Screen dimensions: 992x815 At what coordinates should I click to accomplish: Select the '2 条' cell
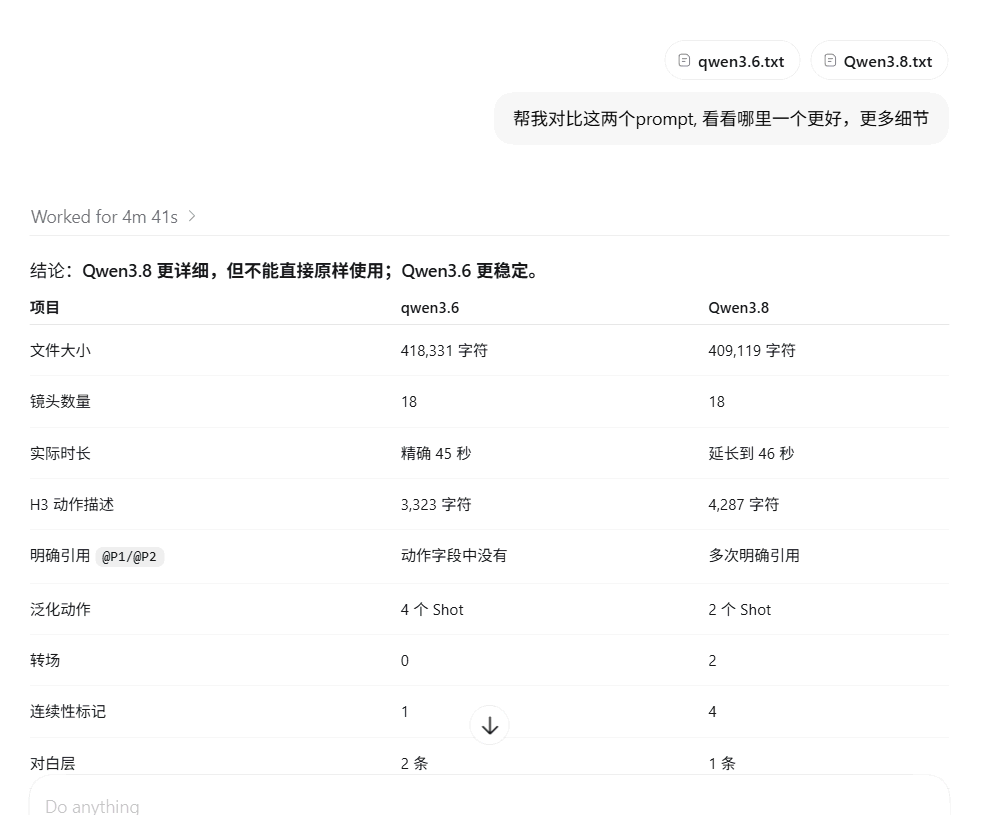(x=414, y=764)
